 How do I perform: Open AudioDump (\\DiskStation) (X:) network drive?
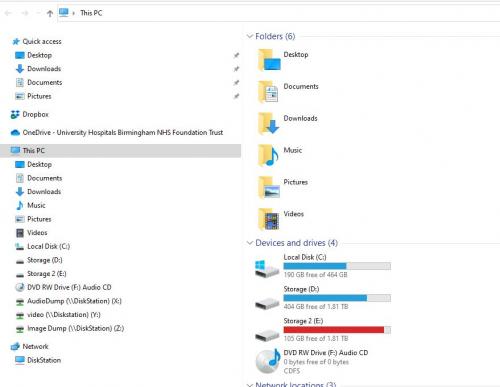[x=74, y=301]
